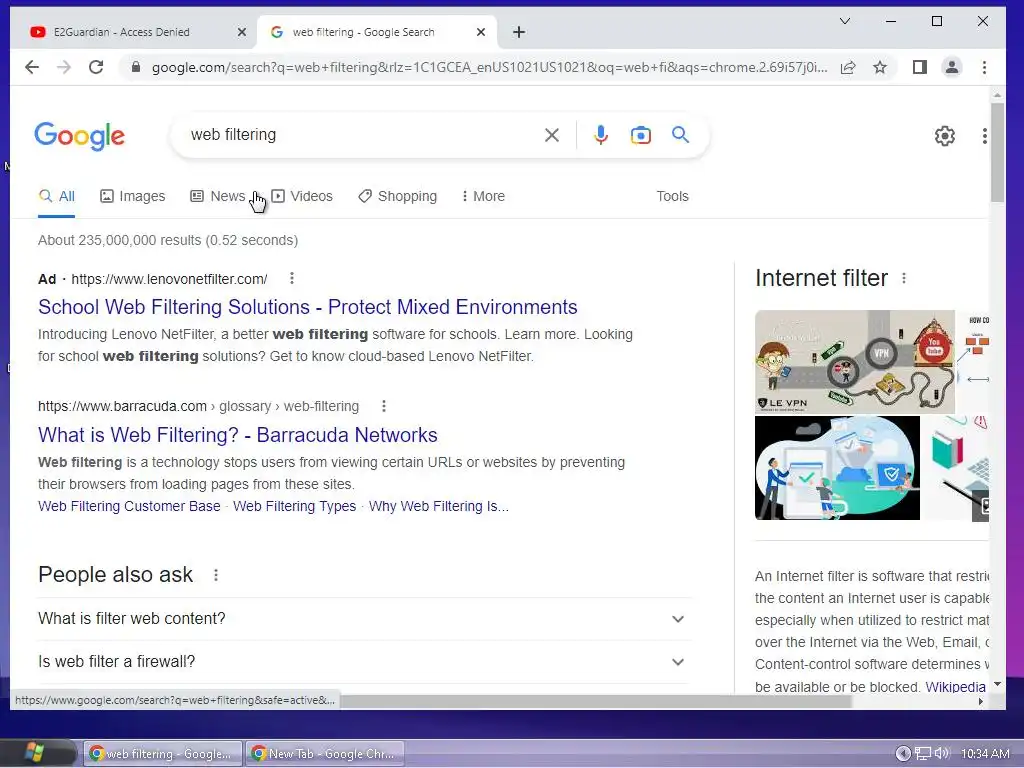Click the horizontal scrollbar thumb
Image resolution: width=1024 pixels, height=768 pixels.
pos(596,701)
